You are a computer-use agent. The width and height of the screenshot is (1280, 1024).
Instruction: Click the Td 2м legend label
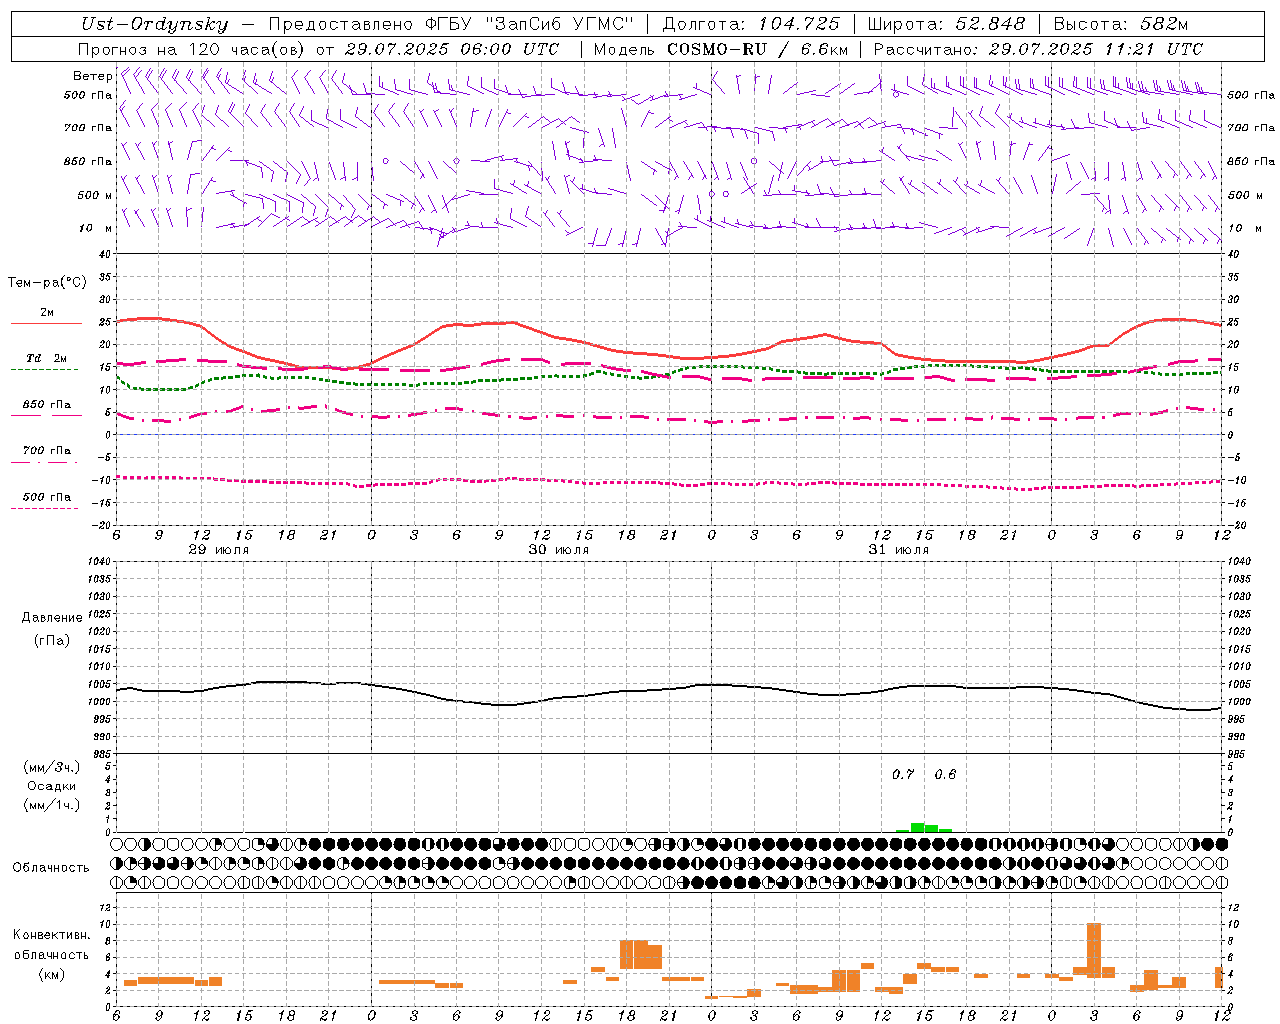47,358
